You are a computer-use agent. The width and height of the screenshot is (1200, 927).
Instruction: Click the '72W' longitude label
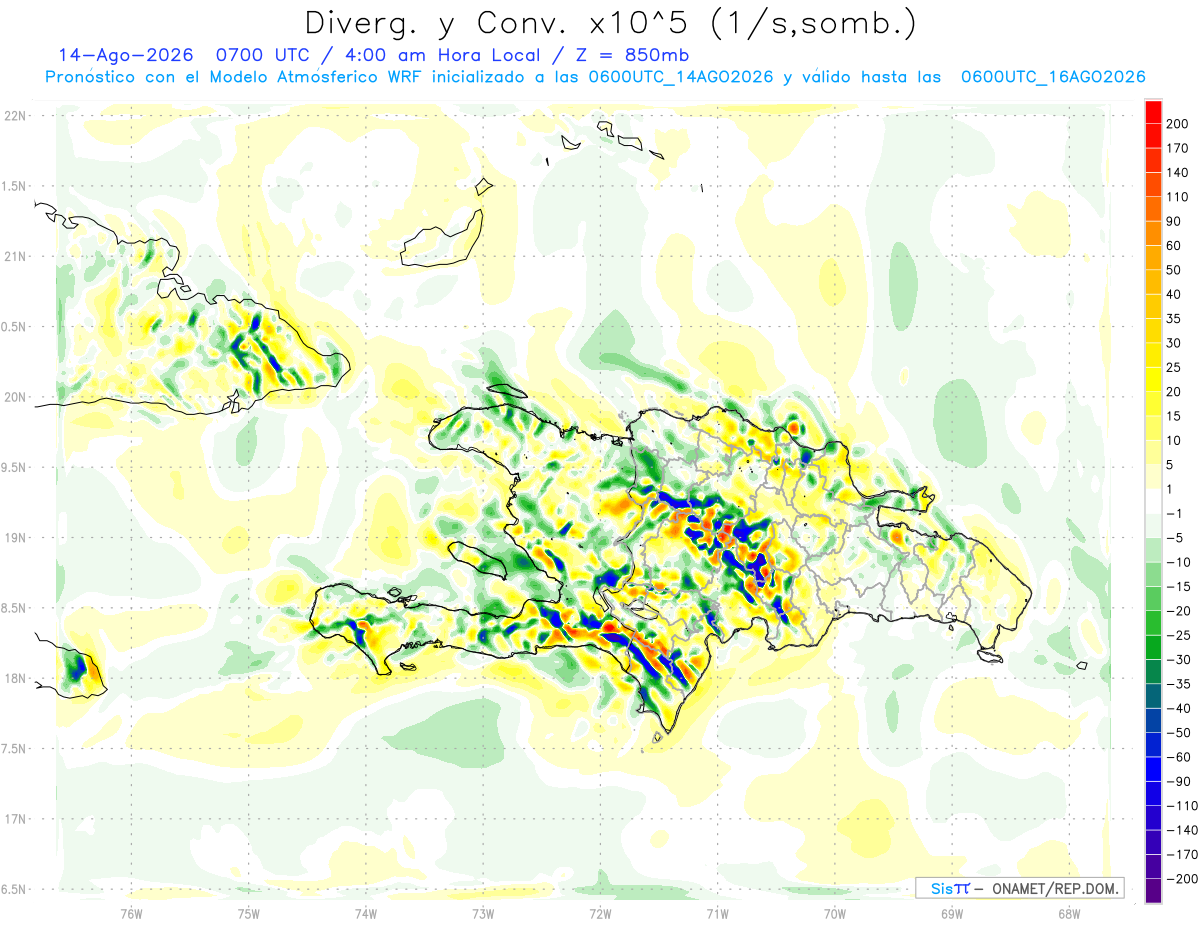pyautogui.click(x=600, y=913)
